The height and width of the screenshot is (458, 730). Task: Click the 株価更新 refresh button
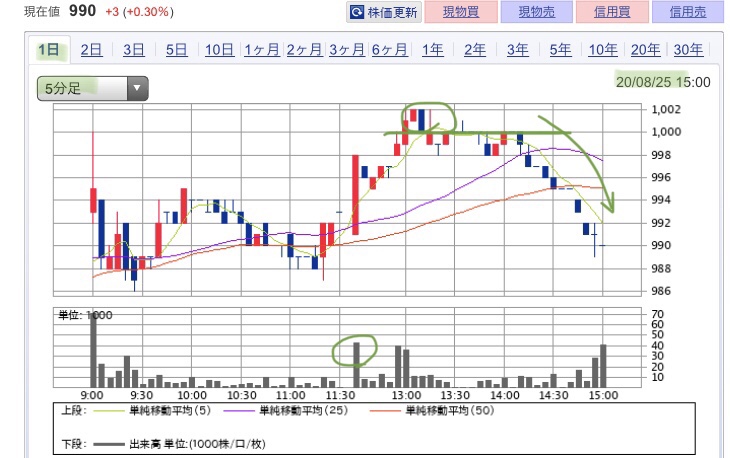[x=383, y=12]
